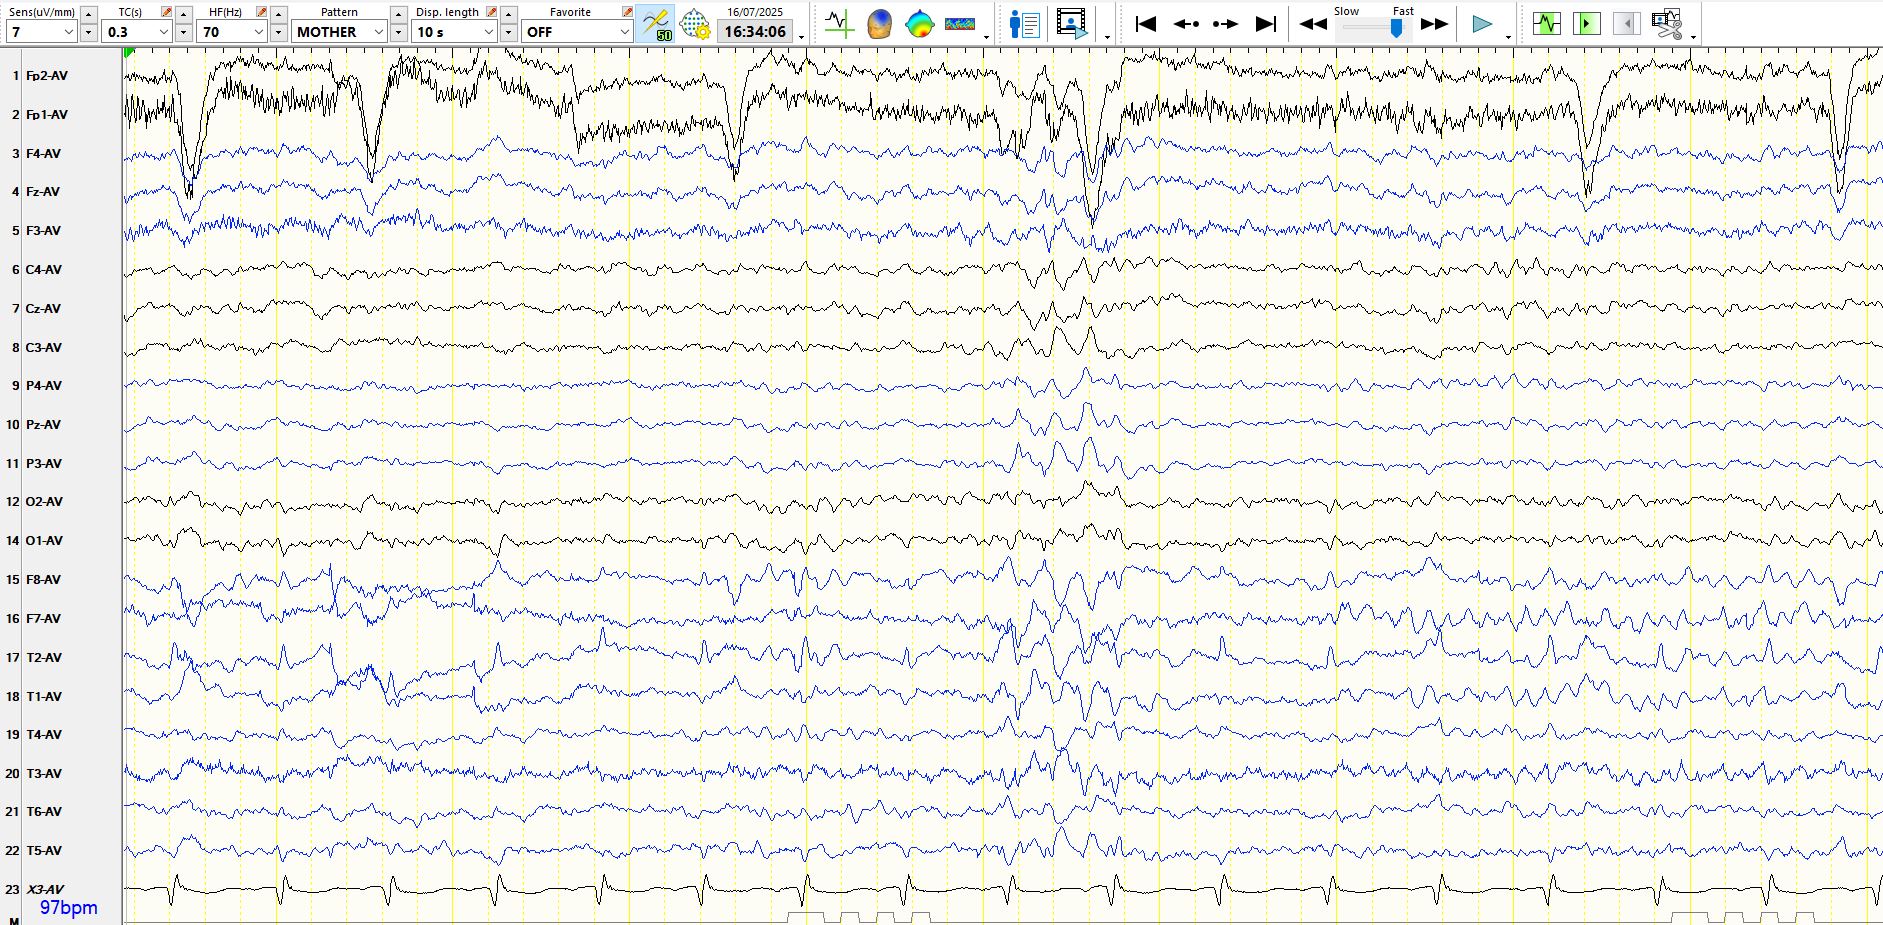Click the 16:34:06 time display

(x=755, y=32)
